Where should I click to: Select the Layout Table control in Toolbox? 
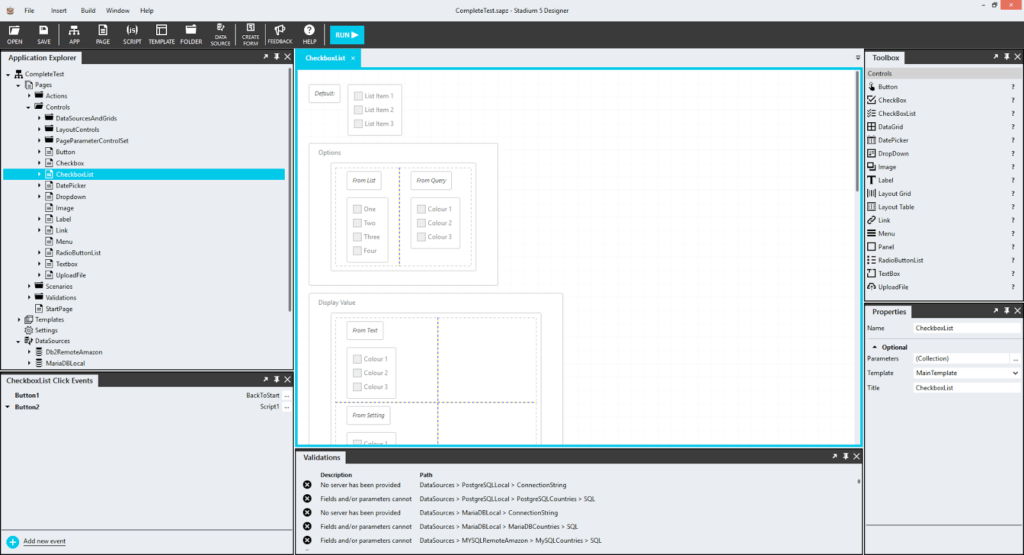tap(895, 207)
